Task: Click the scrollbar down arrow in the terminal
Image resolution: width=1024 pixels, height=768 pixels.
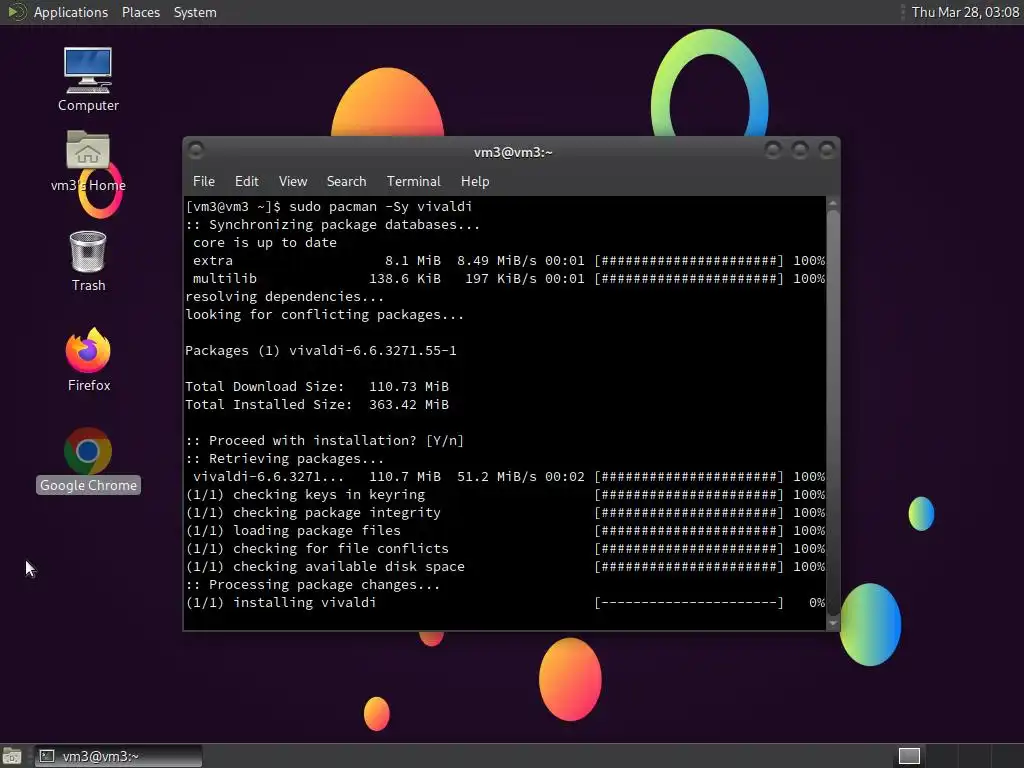Action: click(x=833, y=624)
